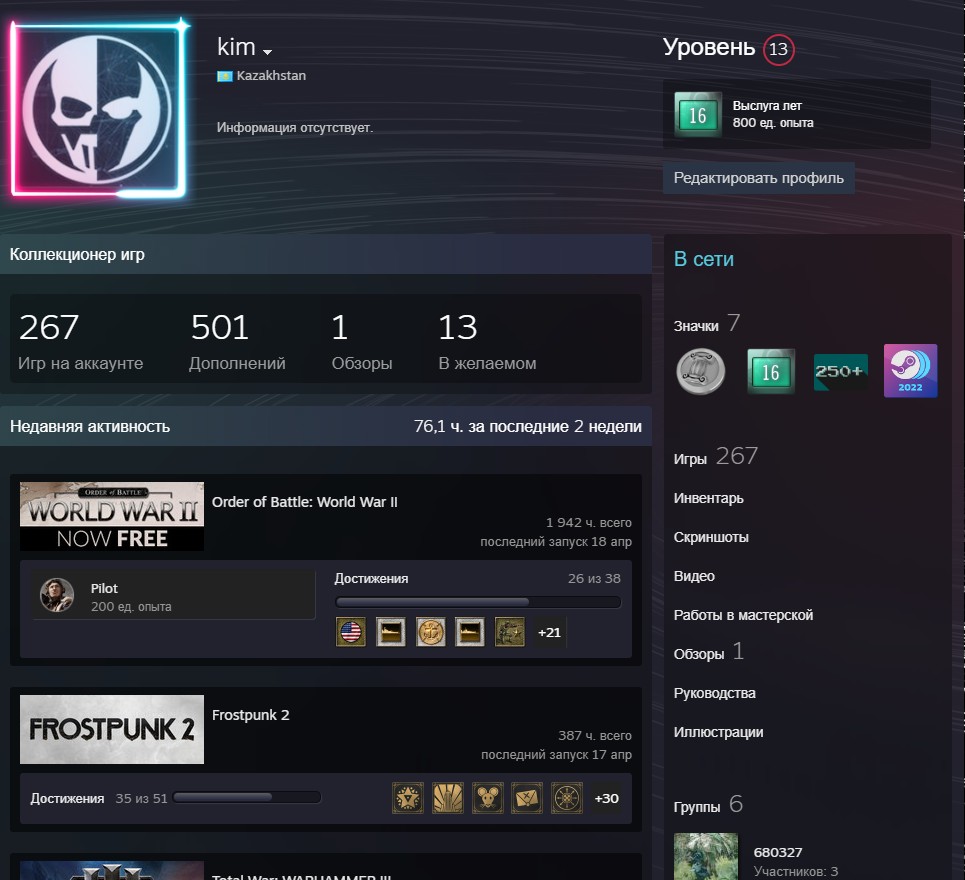Click the Pilot badge portrait icon
The image size is (965, 880).
coord(57,595)
